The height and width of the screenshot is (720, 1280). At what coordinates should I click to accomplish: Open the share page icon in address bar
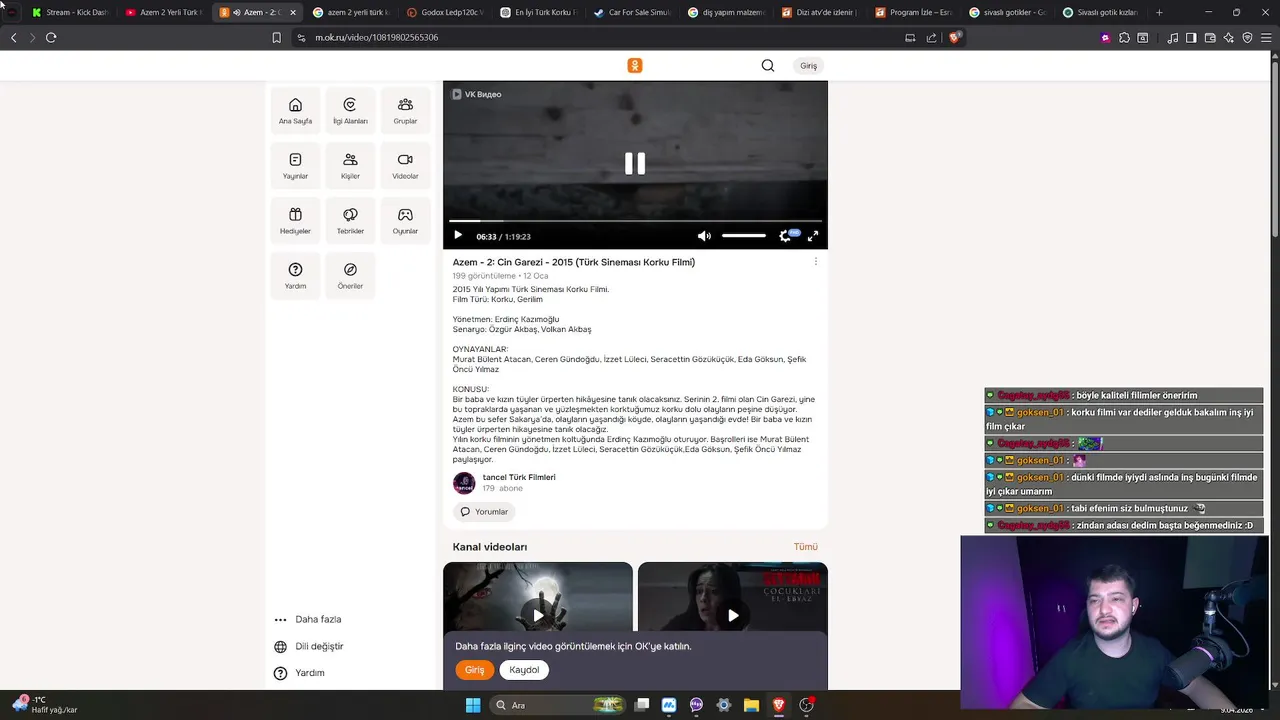pos(932,37)
